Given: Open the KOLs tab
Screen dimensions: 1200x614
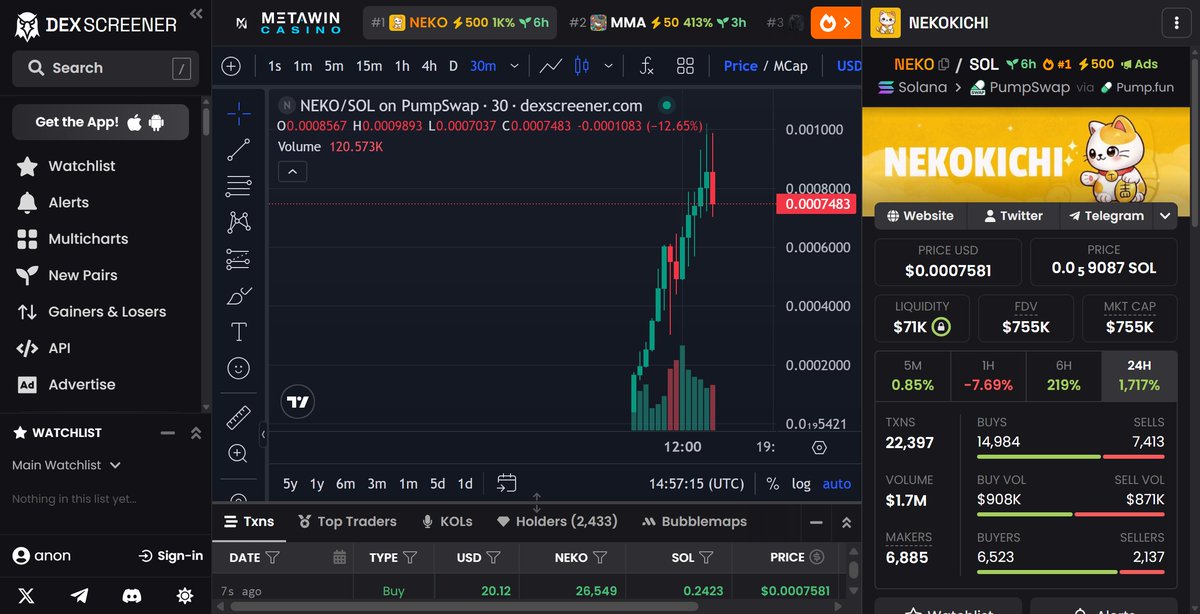Looking at the screenshot, I should click(x=447, y=521).
